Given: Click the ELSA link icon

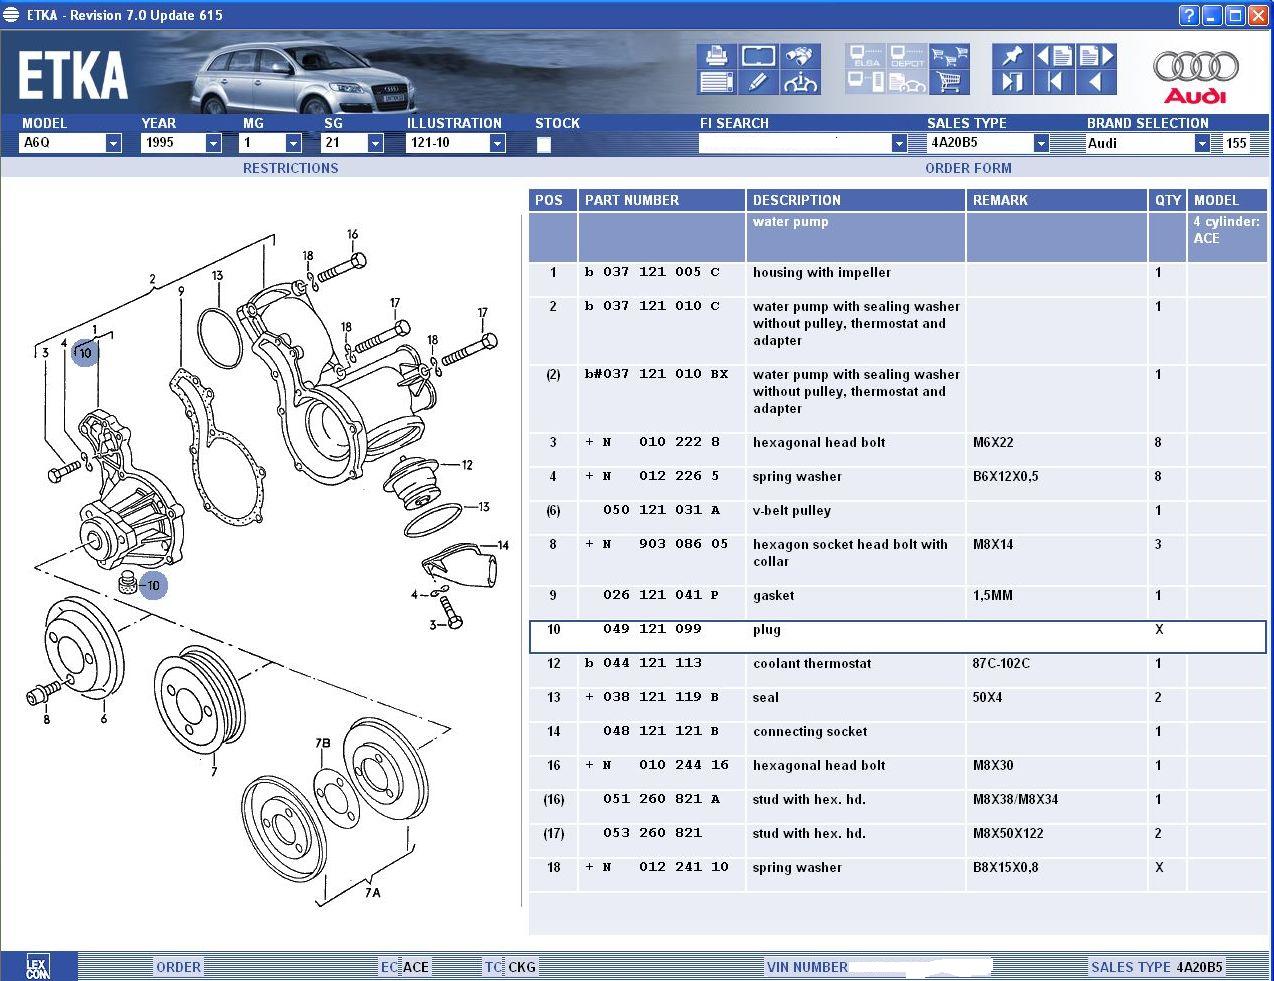Looking at the screenshot, I should tap(865, 56).
